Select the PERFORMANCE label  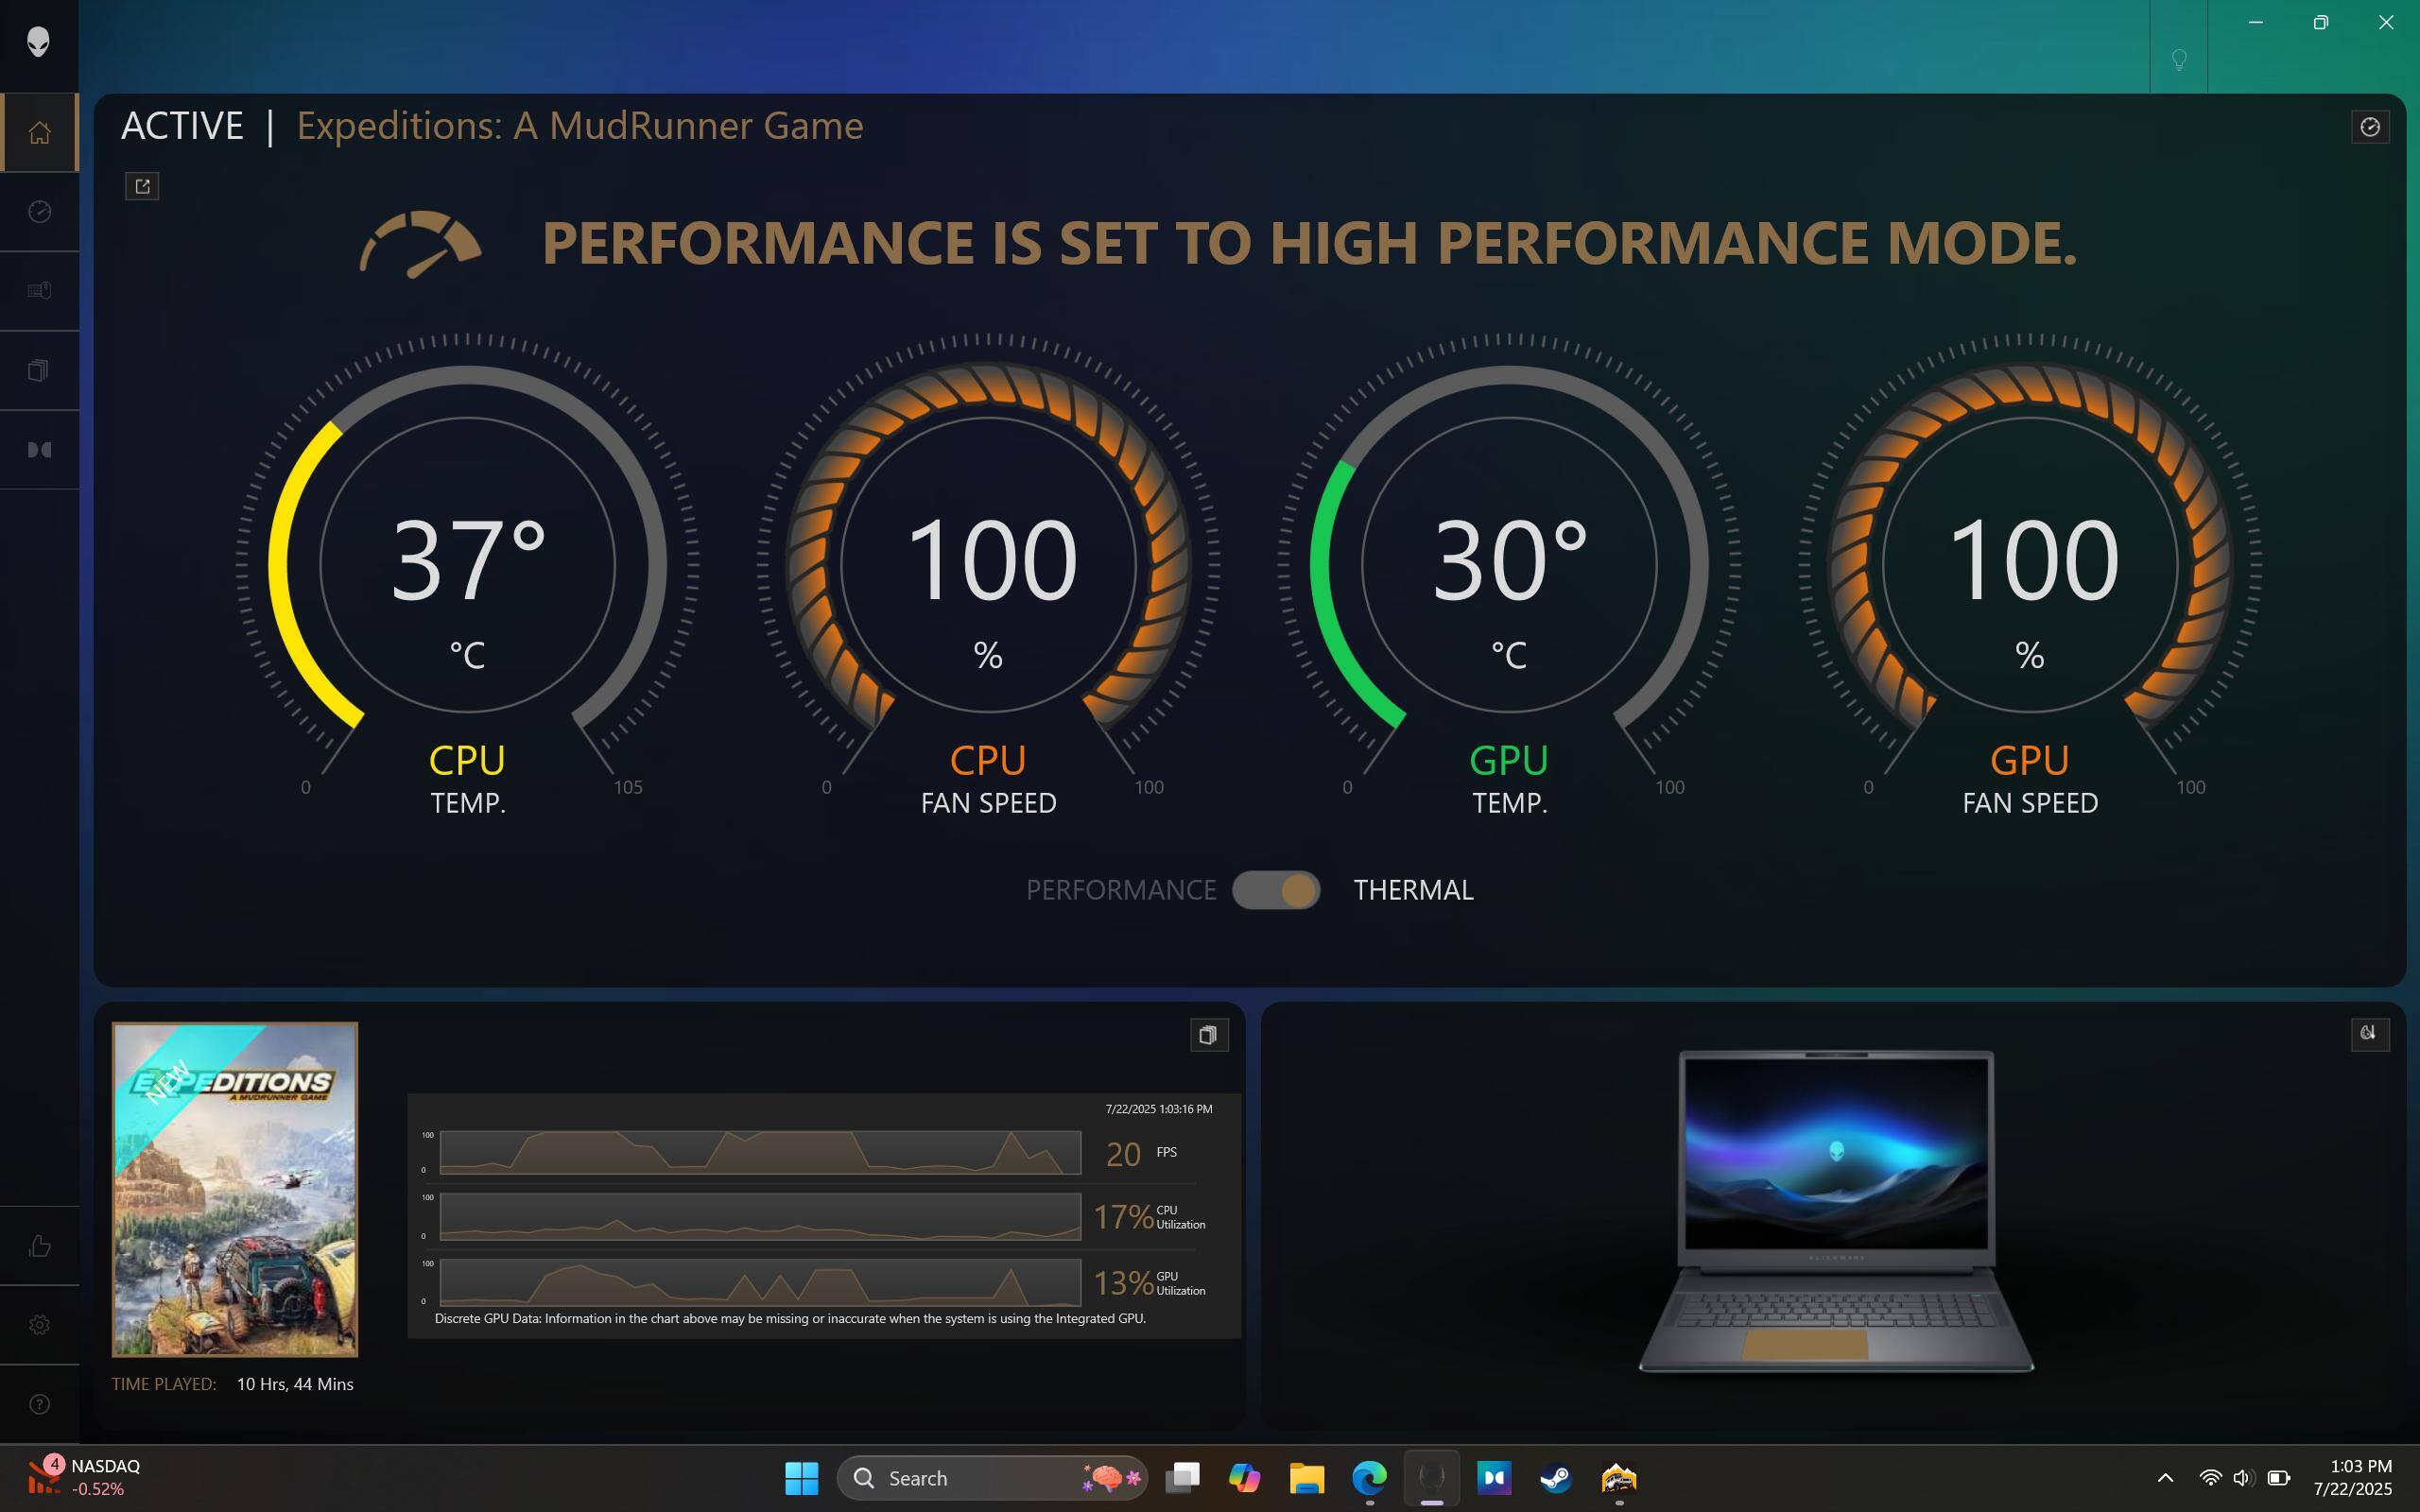click(1120, 890)
